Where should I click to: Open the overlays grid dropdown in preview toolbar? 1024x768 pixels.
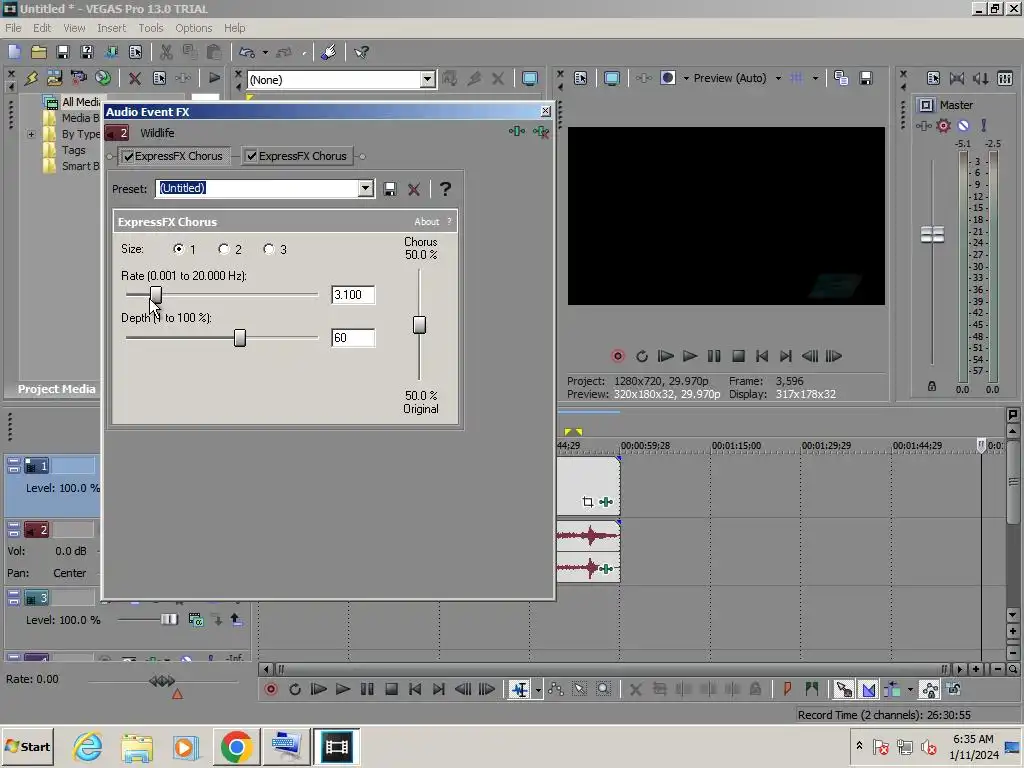coord(815,78)
